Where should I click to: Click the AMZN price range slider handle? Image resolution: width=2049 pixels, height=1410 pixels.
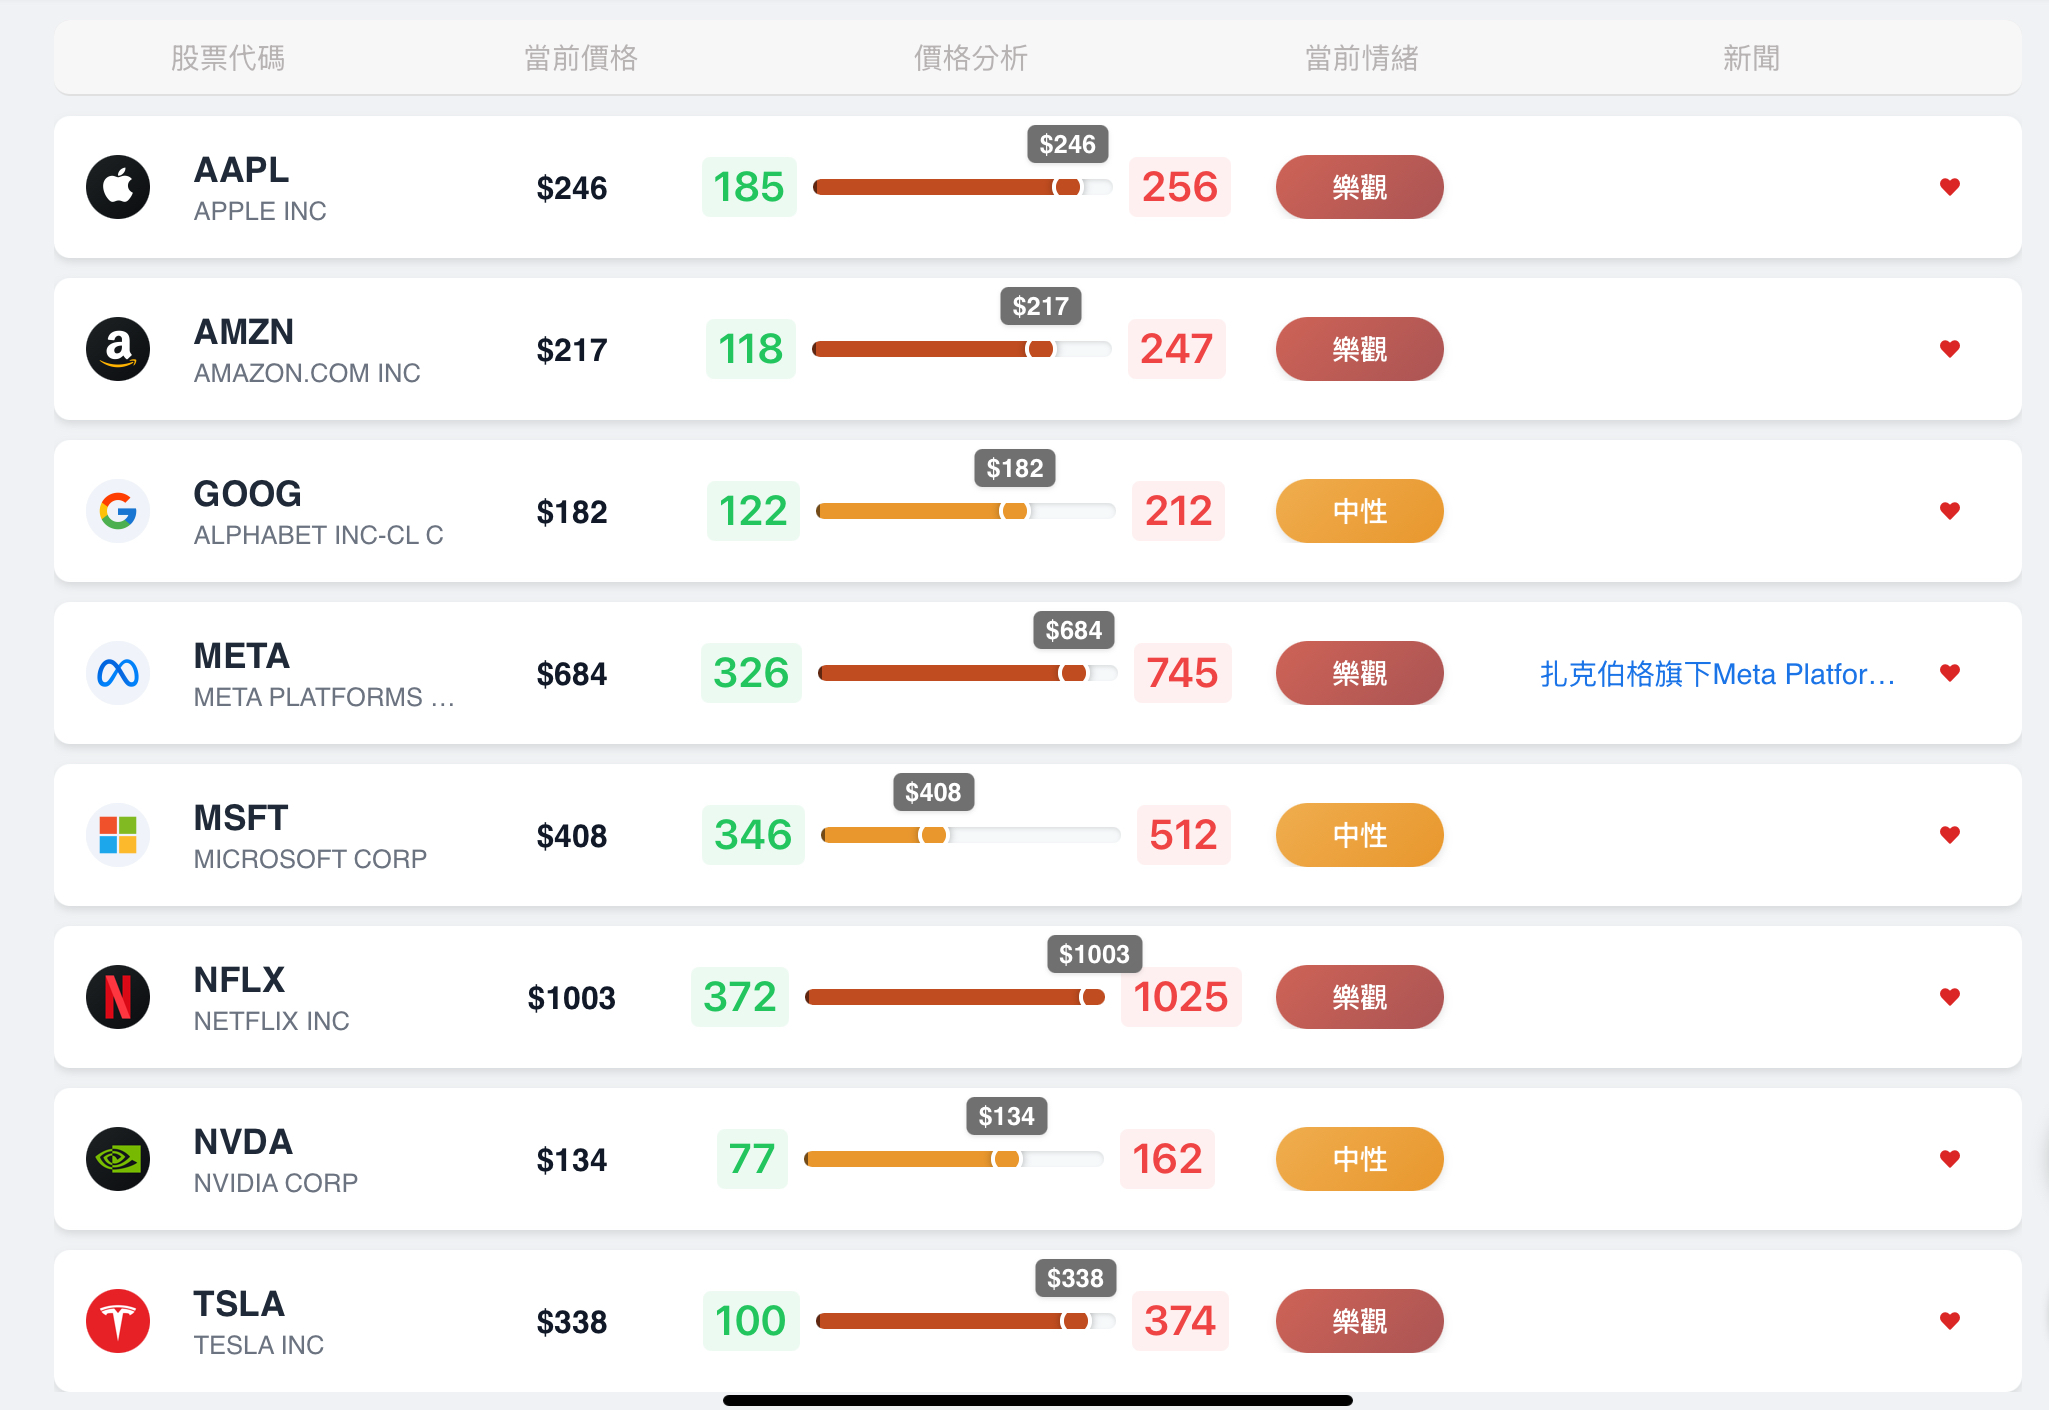click(x=1040, y=349)
